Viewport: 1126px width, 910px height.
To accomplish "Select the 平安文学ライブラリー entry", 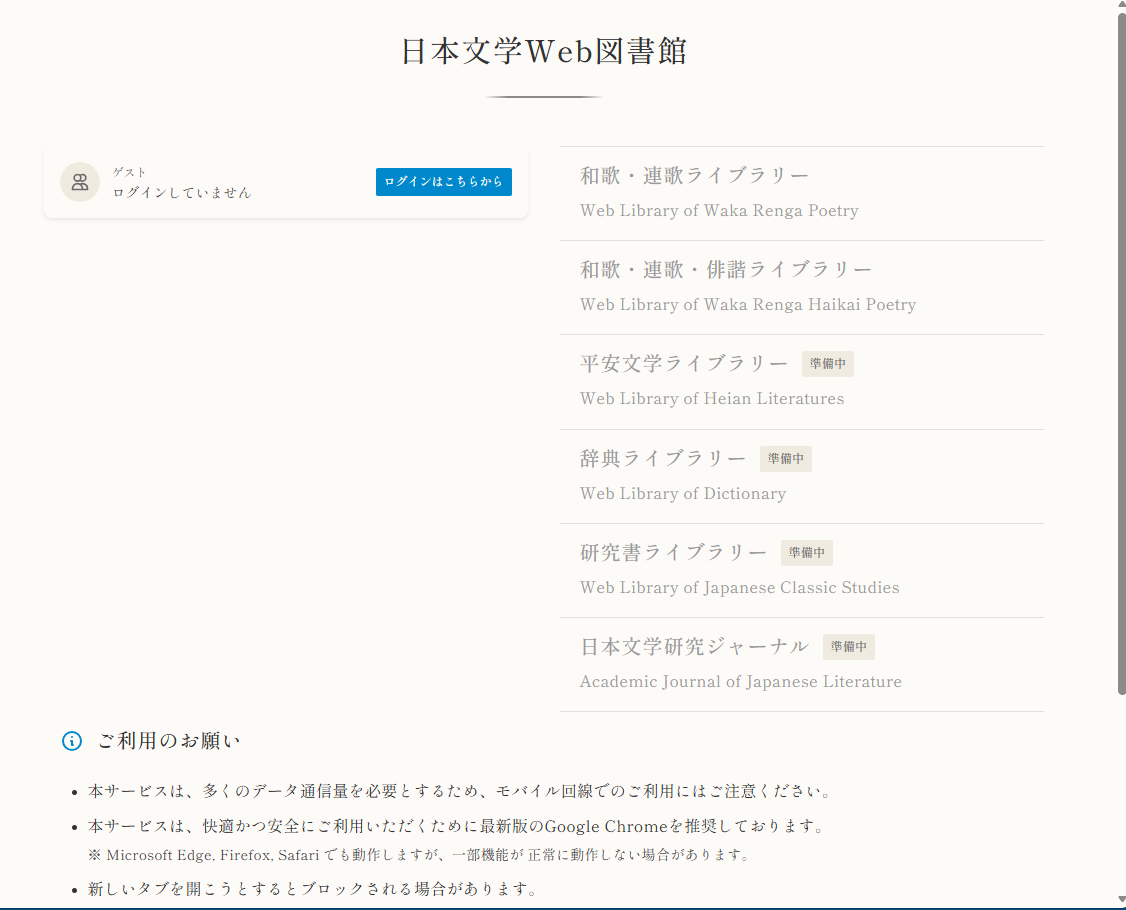I will 684,364.
